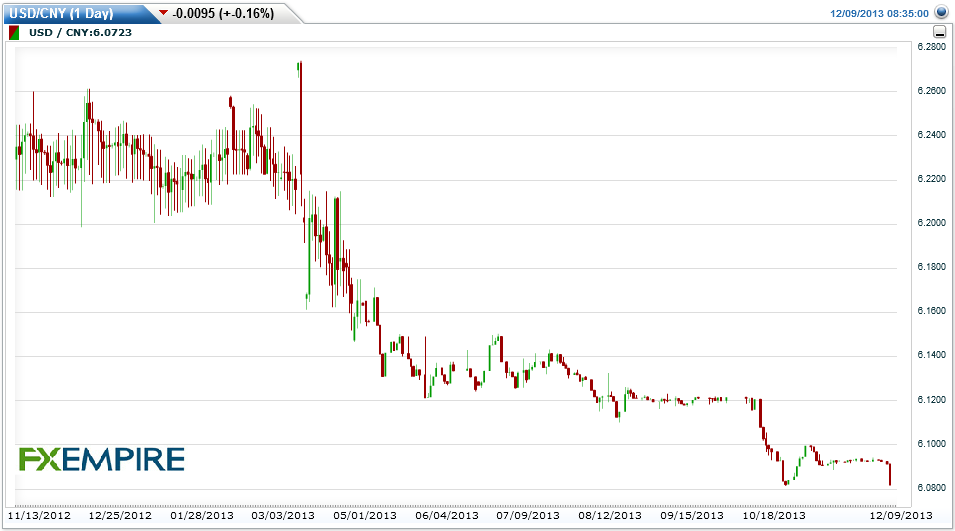This screenshot has width=955, height=531.
Task: Click the 6.2800 y-axis price label
Action: pyautogui.click(x=932, y=47)
